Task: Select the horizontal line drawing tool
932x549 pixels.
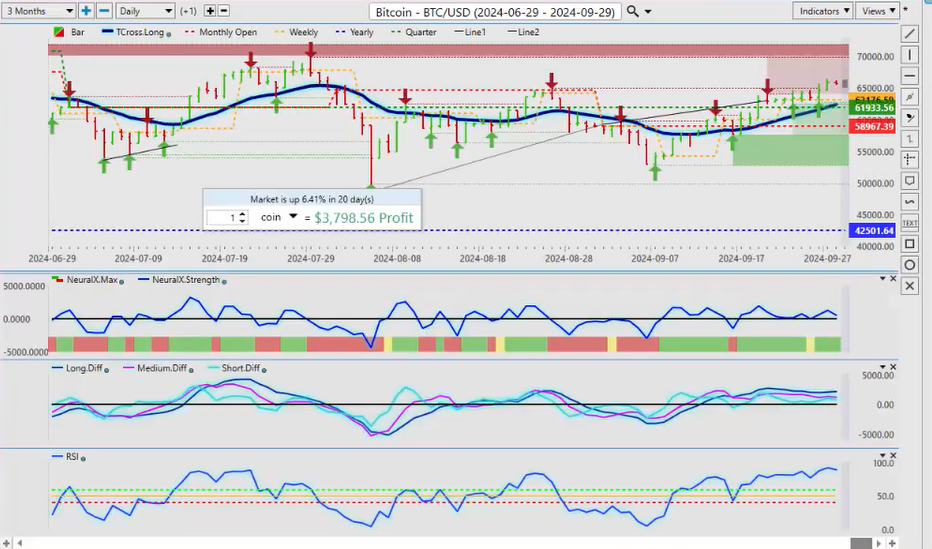Action: pos(909,75)
